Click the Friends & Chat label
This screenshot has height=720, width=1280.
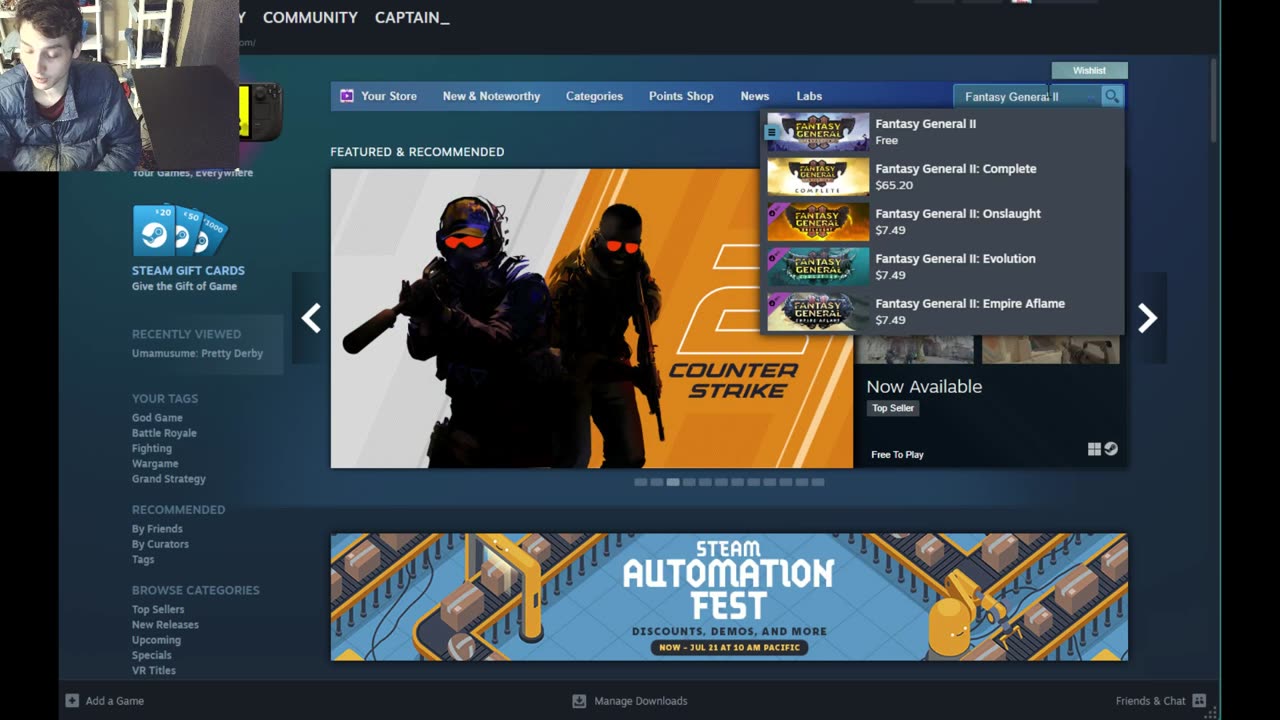pyautogui.click(x=1151, y=701)
